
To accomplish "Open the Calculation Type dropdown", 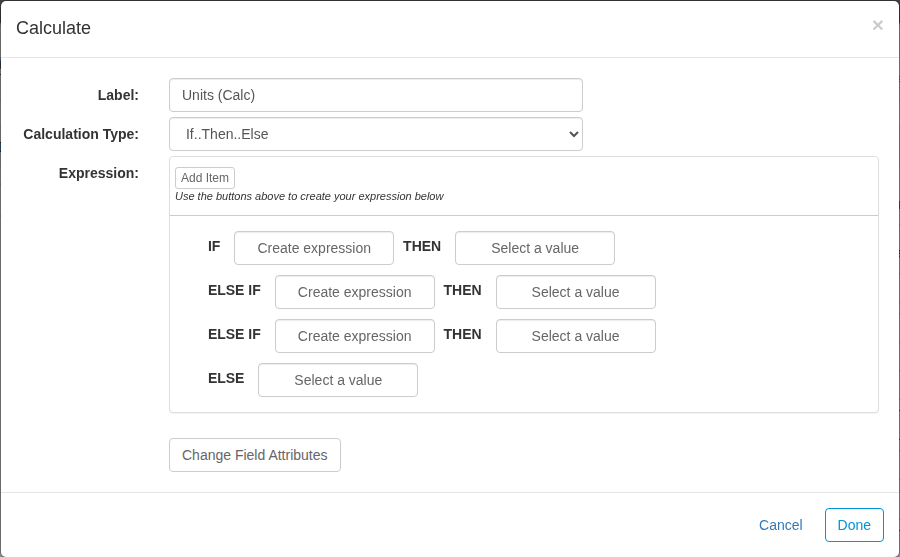I will coord(376,134).
